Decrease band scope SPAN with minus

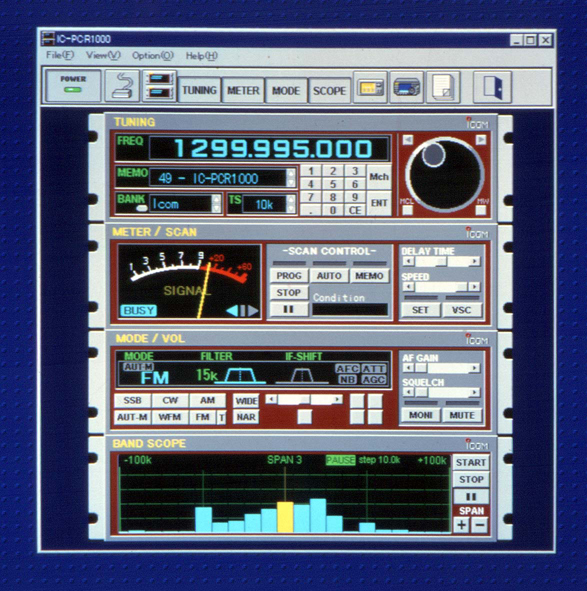pyautogui.click(x=480, y=525)
